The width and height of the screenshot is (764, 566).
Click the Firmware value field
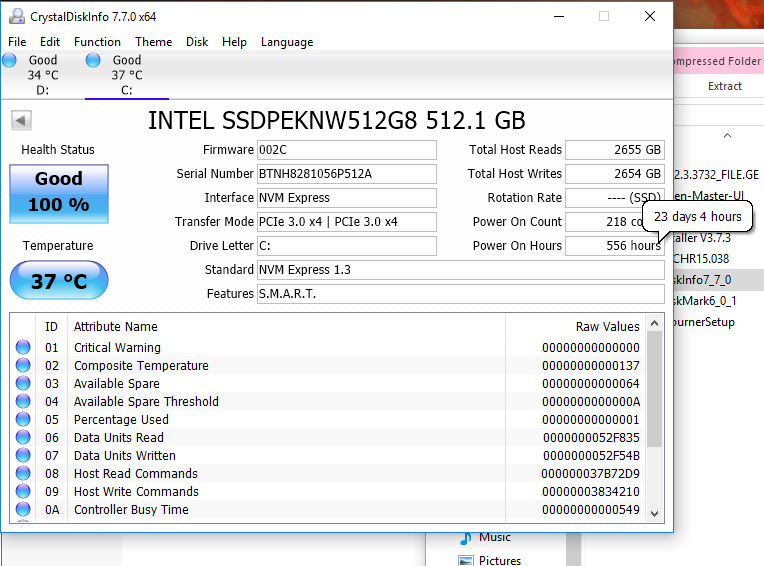[347, 150]
